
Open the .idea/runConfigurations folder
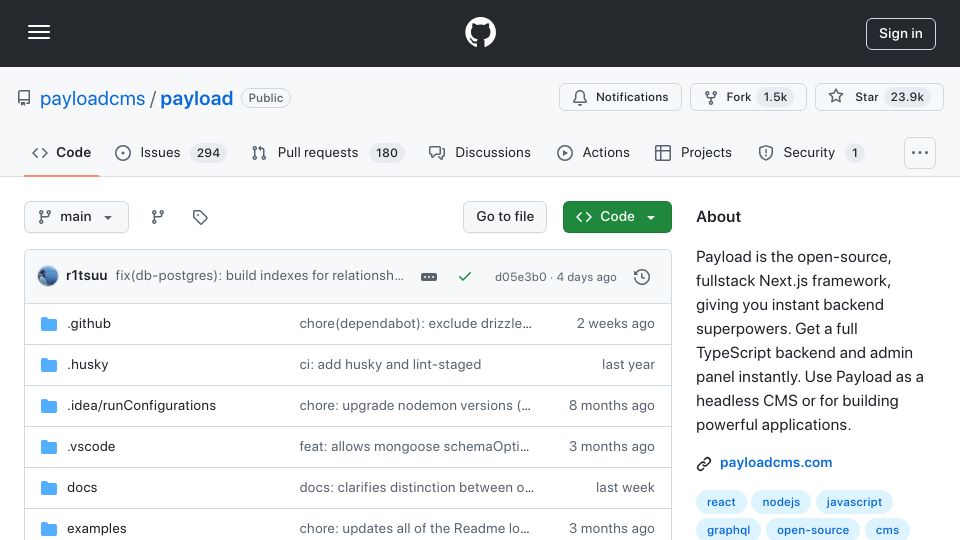pos(141,405)
